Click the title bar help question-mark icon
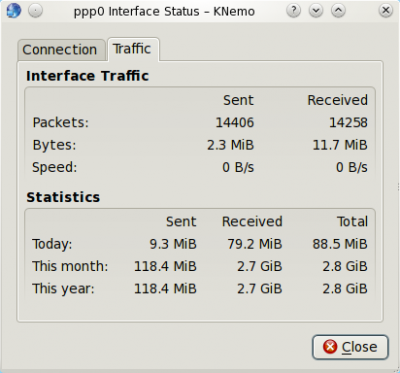Image resolution: width=400 pixels, height=373 pixels. click(x=294, y=11)
